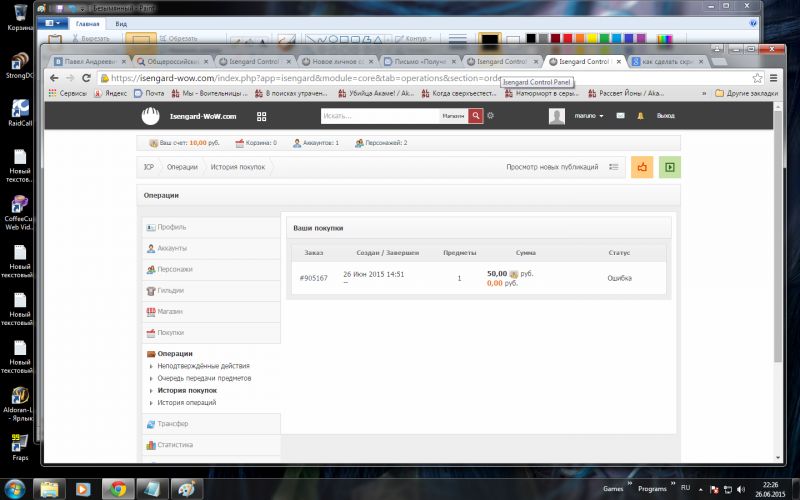Click the red search button
This screenshot has width=800, height=500.
tap(476, 116)
